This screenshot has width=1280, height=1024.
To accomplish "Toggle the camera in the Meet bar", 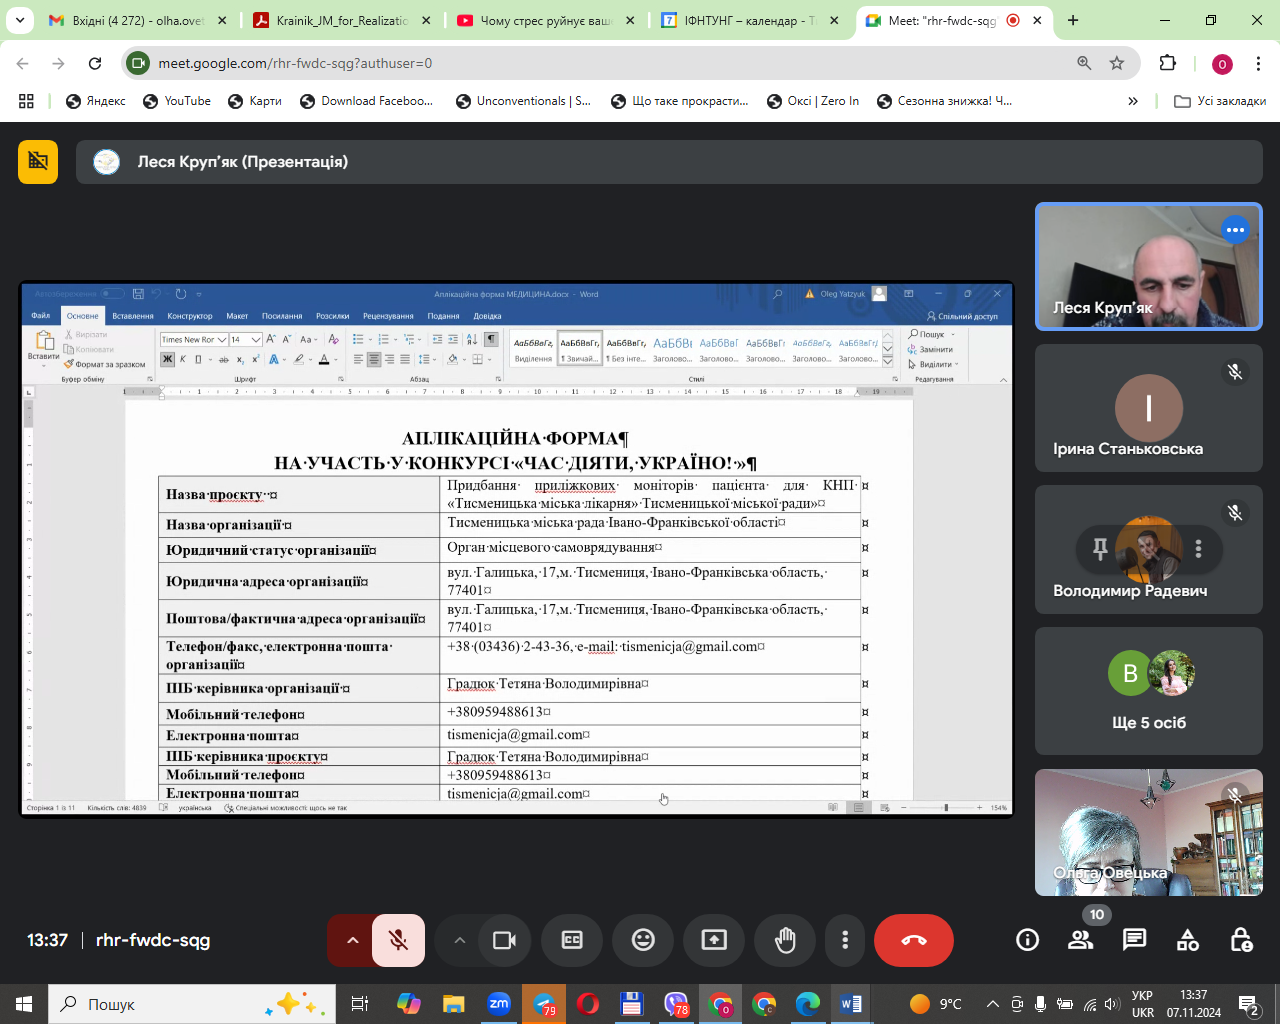I will (x=504, y=940).
